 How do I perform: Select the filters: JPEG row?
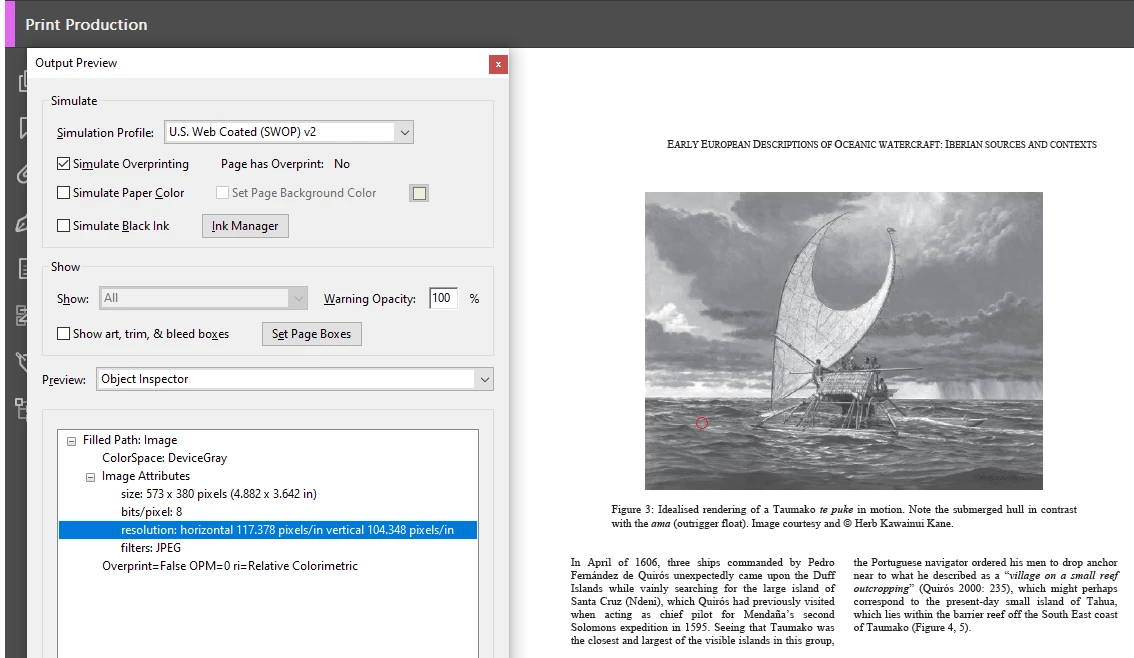(x=150, y=548)
